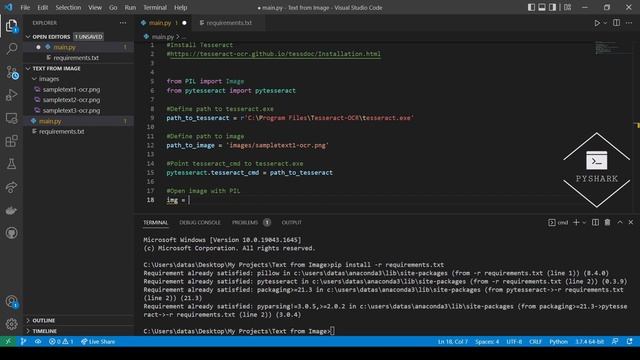Viewport: 640px width, 360px height.
Task: Open the Selection menu
Action: [68, 7]
